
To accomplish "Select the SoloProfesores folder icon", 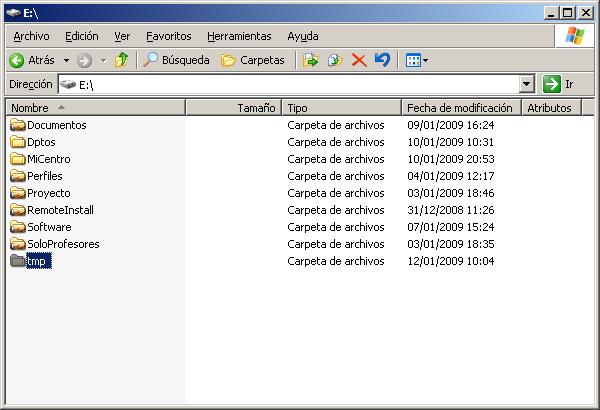I will coord(18,244).
